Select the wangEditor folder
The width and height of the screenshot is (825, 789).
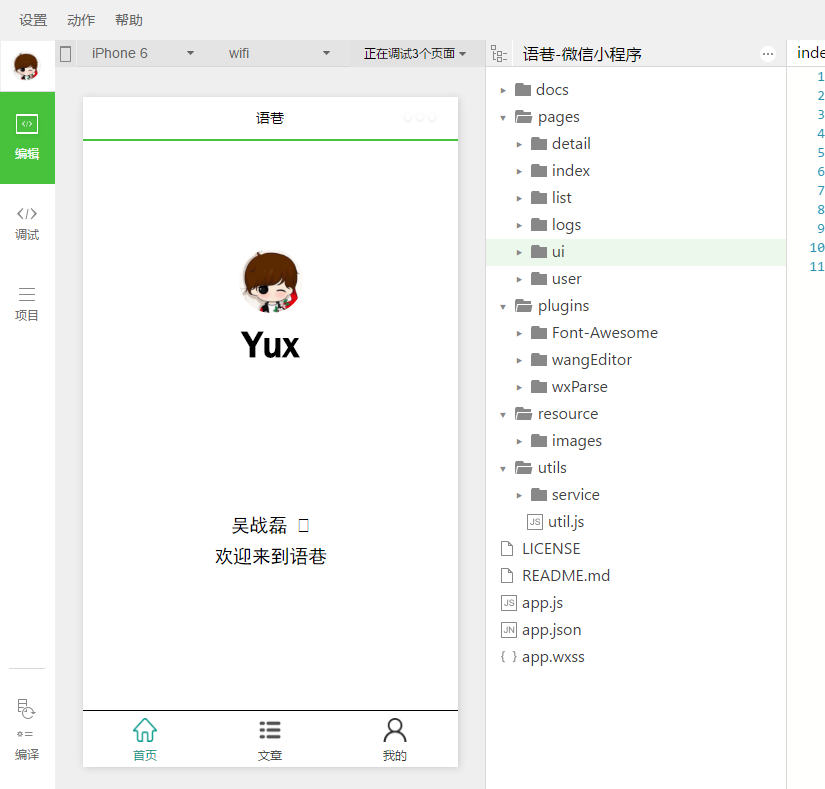(x=636, y=360)
